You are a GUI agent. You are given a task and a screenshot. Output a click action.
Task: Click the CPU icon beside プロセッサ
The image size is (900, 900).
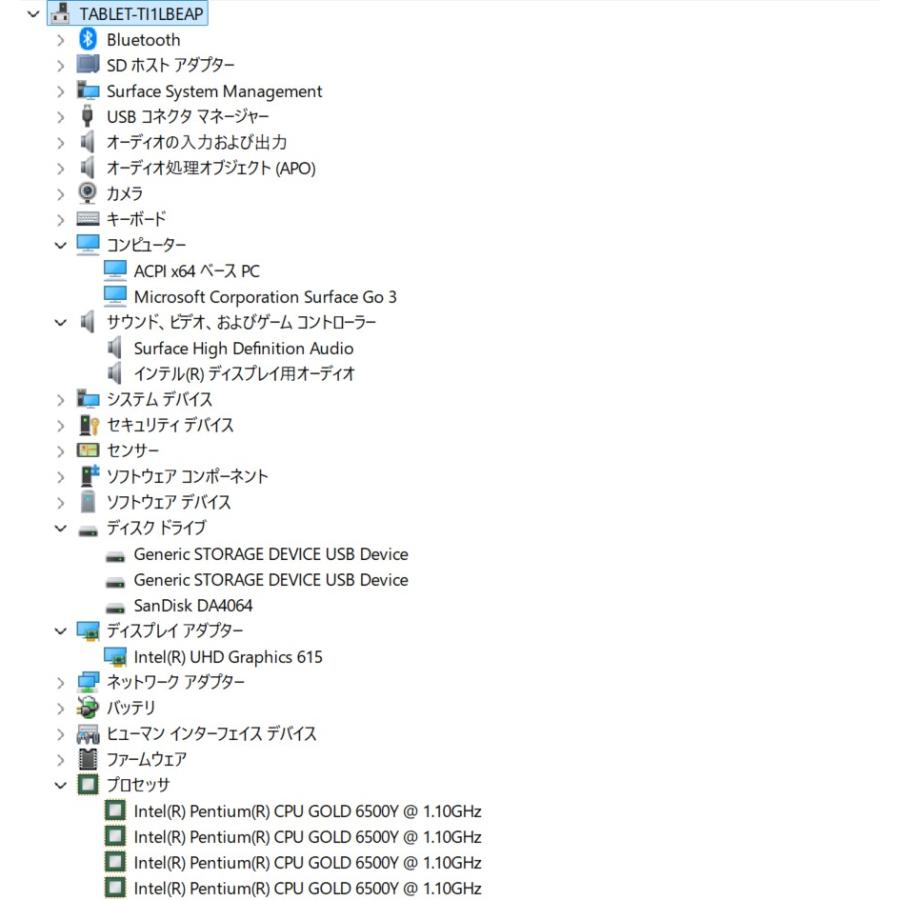click(x=88, y=785)
